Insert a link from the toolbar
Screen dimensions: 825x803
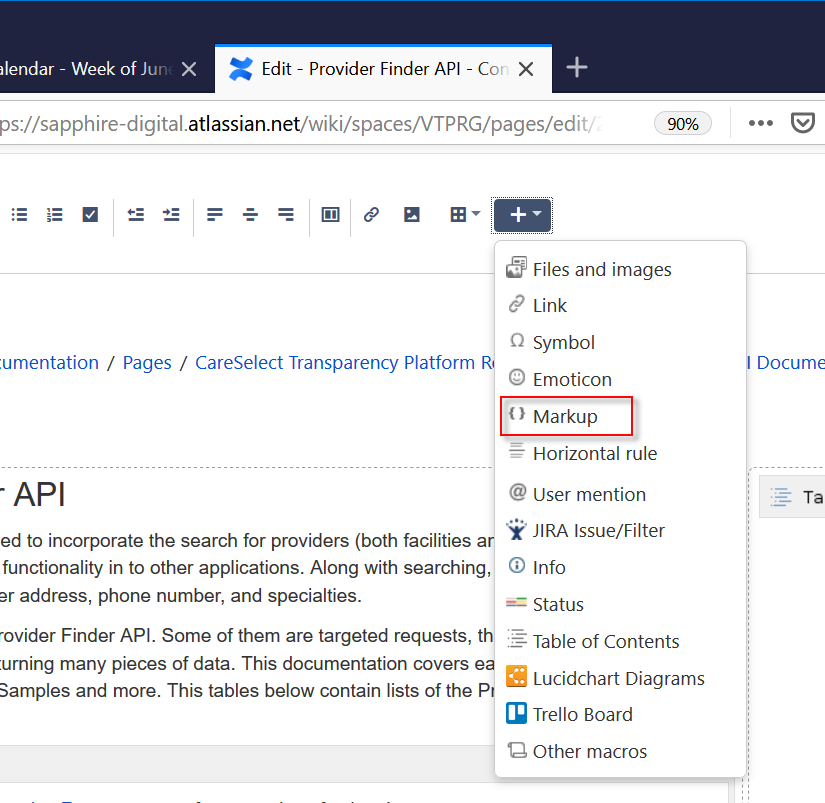(x=371, y=215)
